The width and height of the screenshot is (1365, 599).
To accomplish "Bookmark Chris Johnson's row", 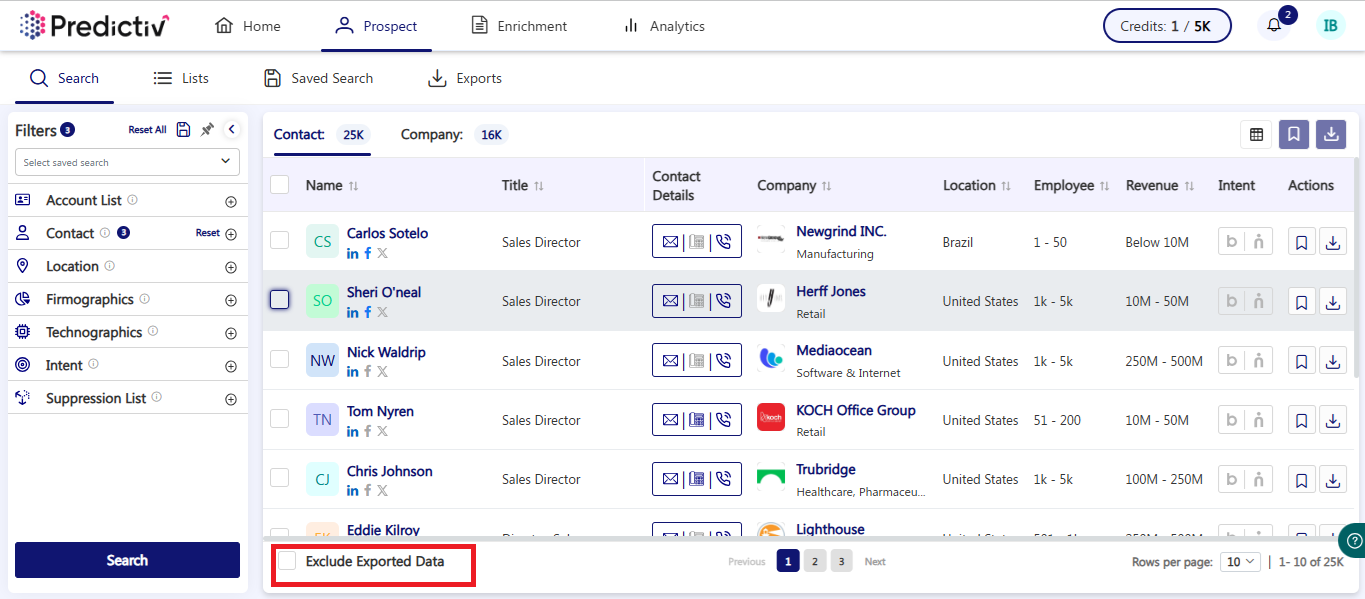I will [x=1302, y=480].
